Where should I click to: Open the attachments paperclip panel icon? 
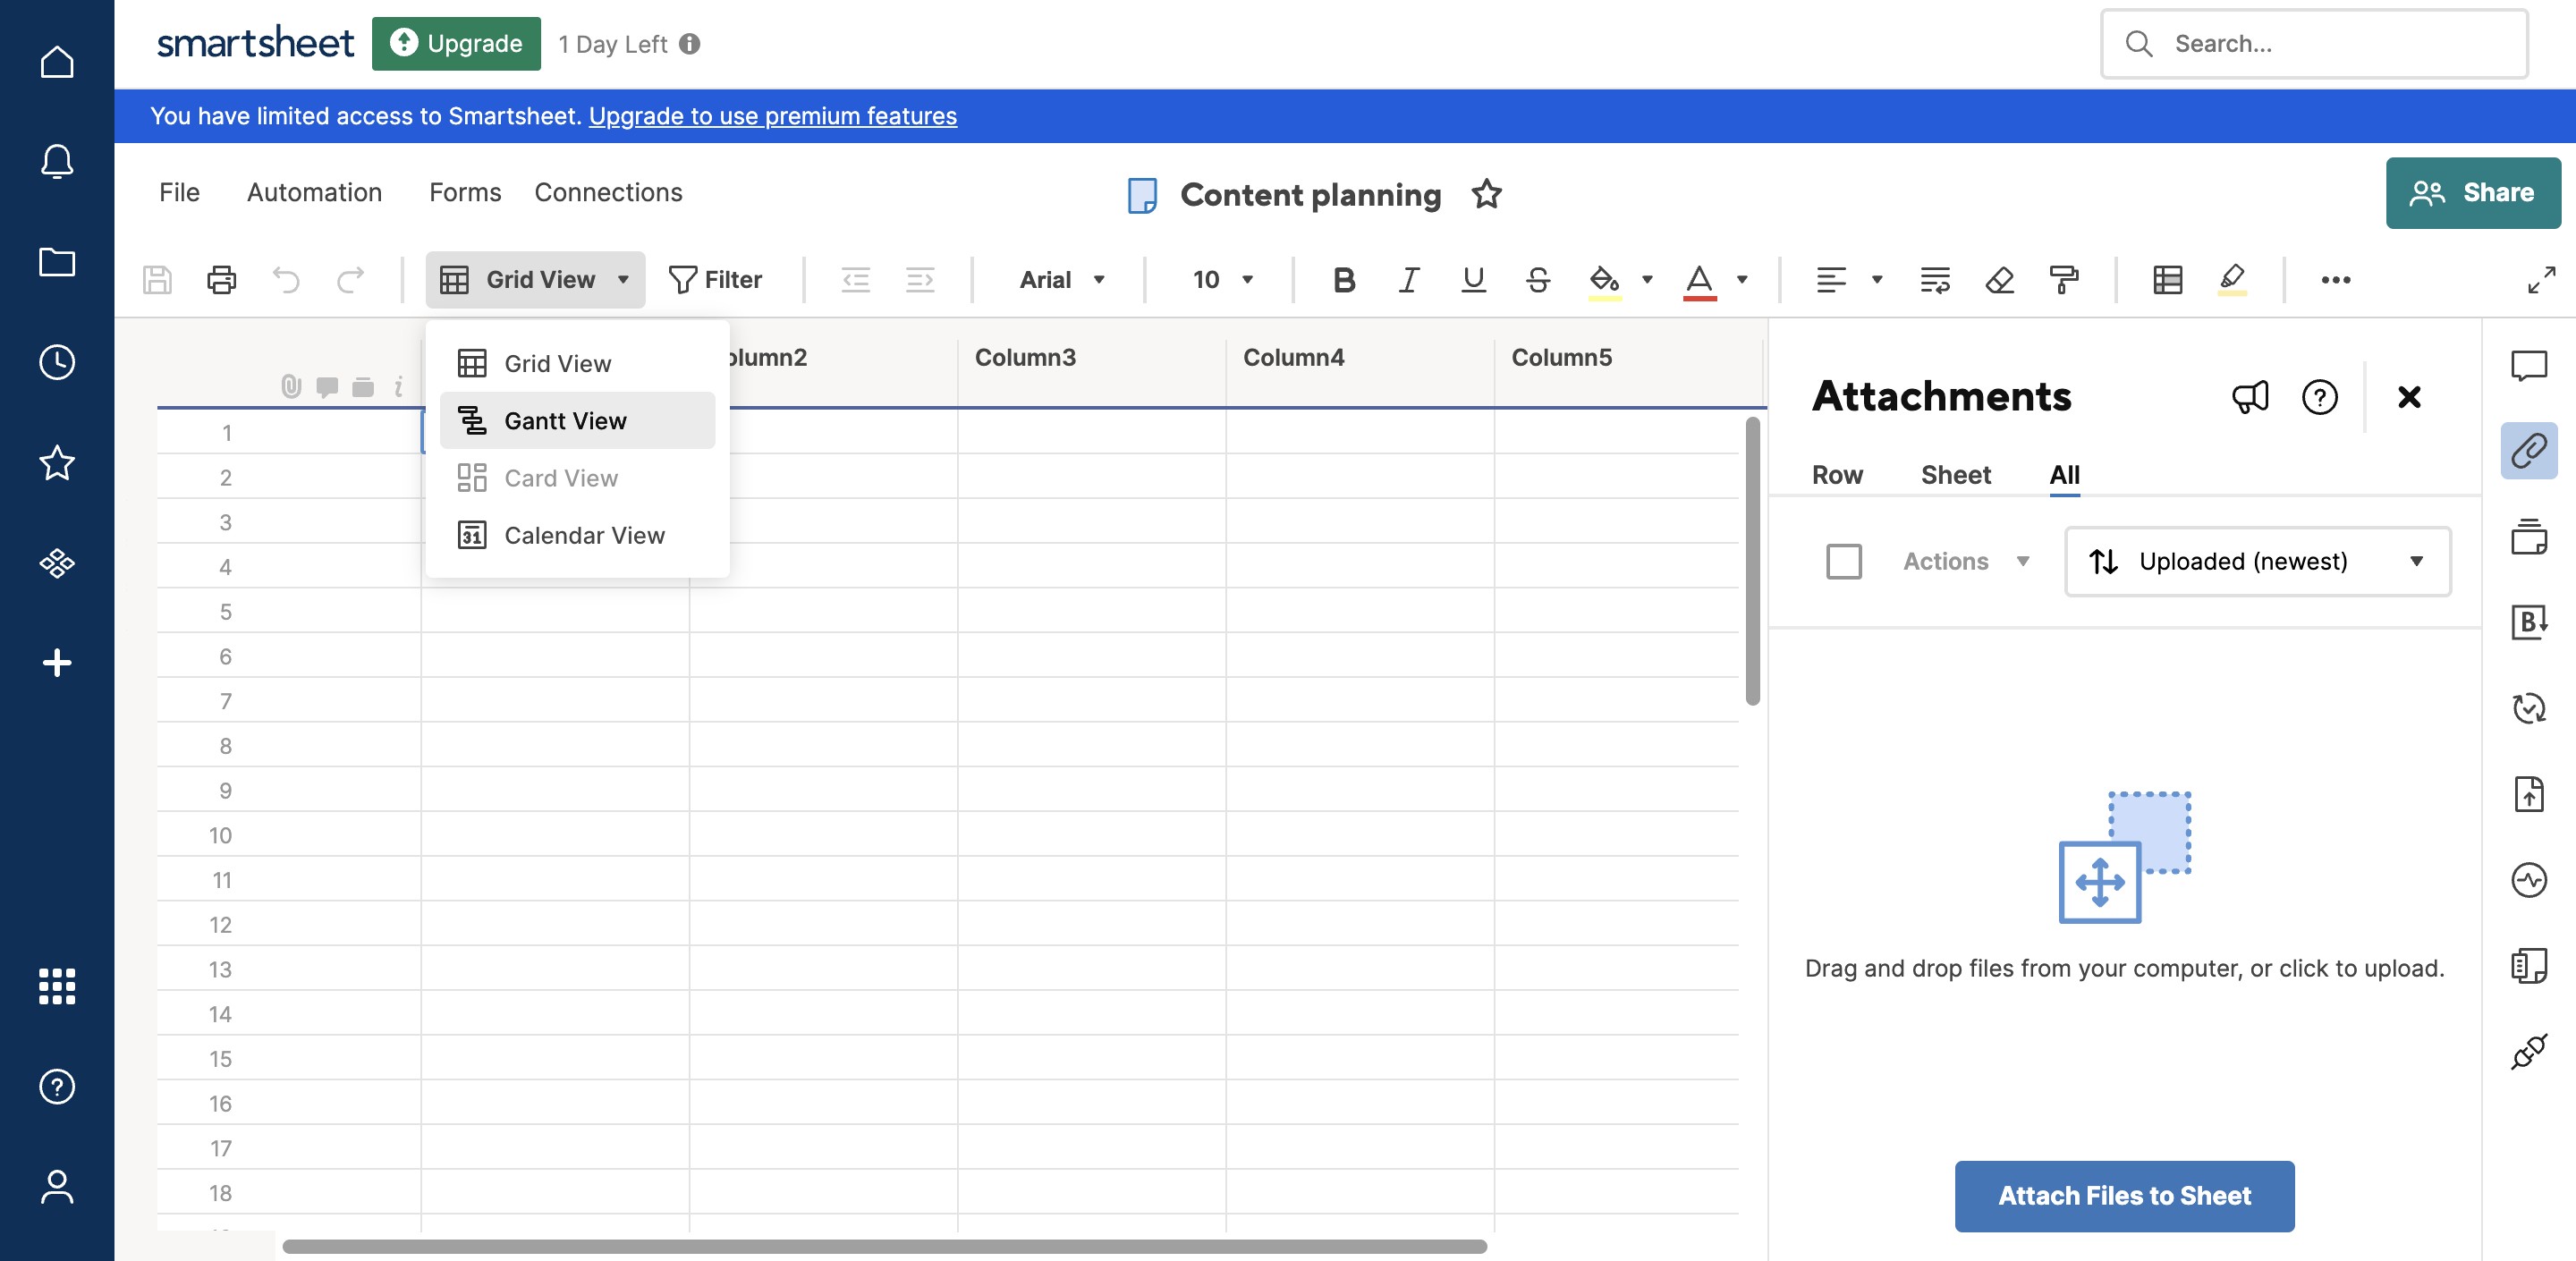pos(2527,451)
